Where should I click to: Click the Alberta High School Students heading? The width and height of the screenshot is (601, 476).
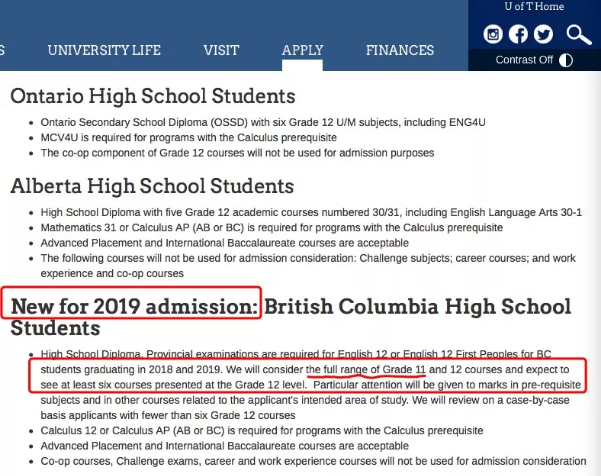pyautogui.click(x=152, y=186)
